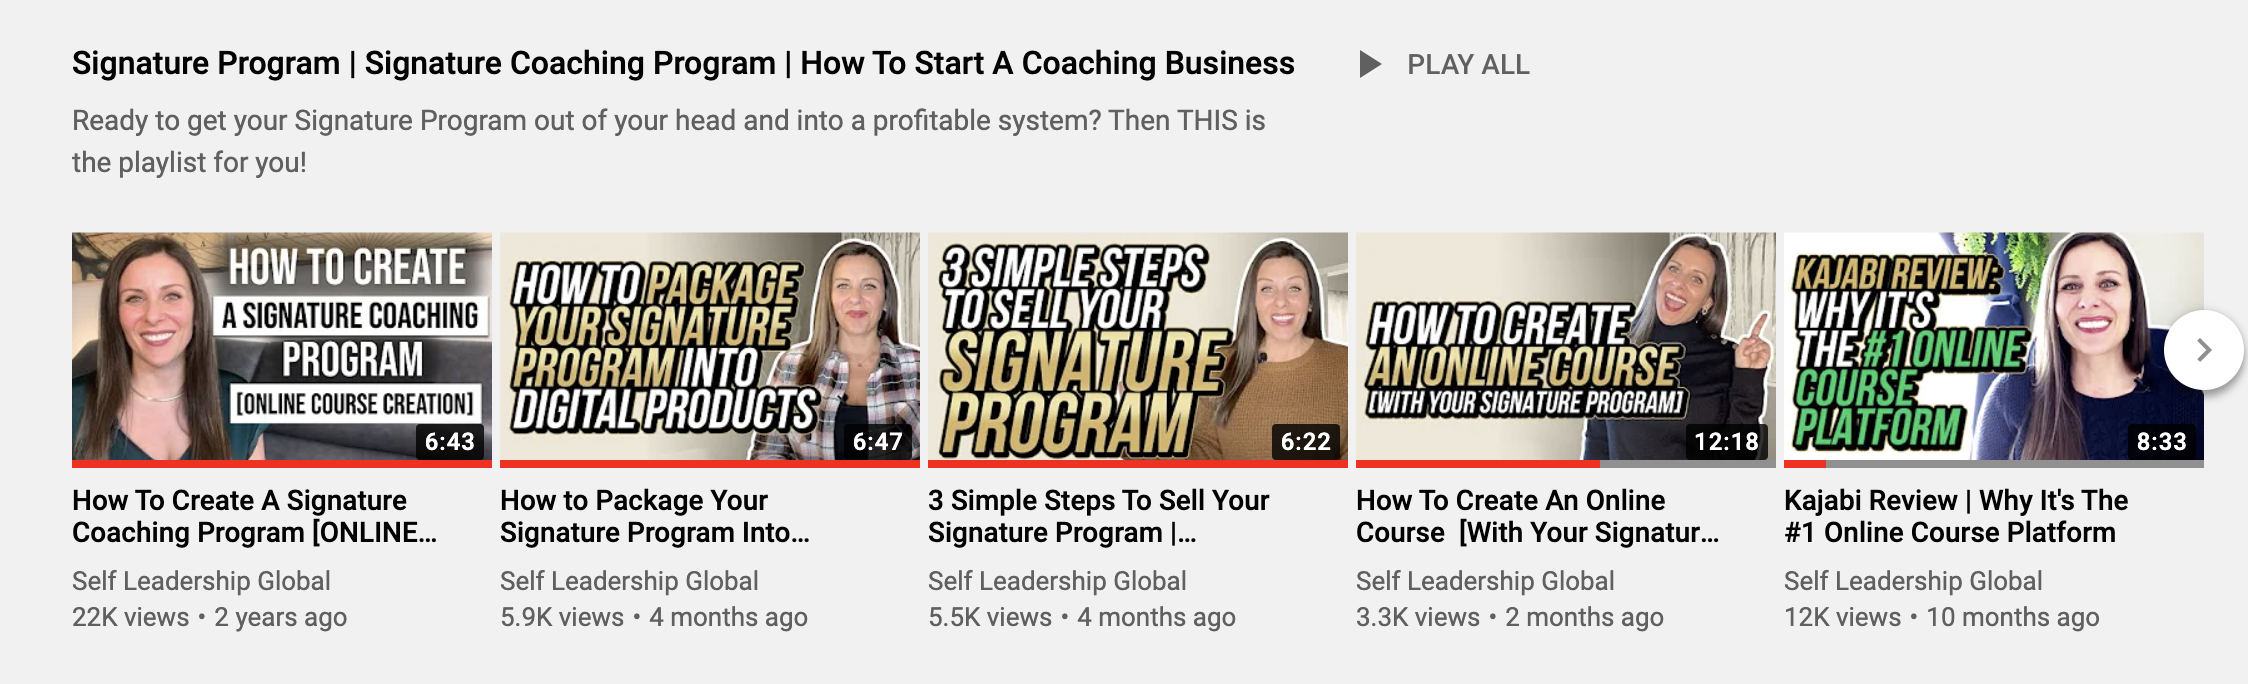Viewport: 2248px width, 684px height.
Task: Click the next arrow carousel chevron
Action: 2203,350
